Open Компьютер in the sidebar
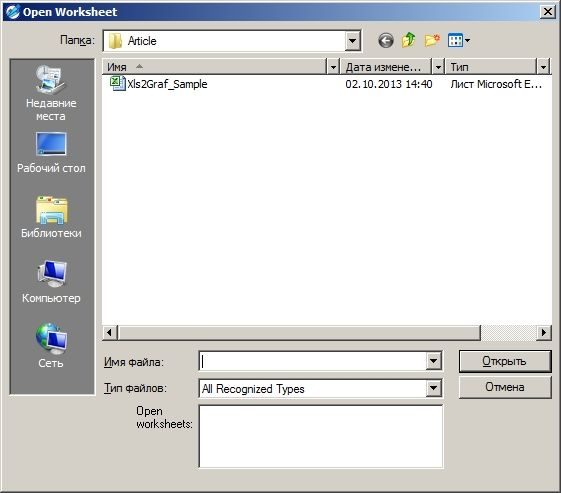This screenshot has width=561, height=493. click(51, 282)
